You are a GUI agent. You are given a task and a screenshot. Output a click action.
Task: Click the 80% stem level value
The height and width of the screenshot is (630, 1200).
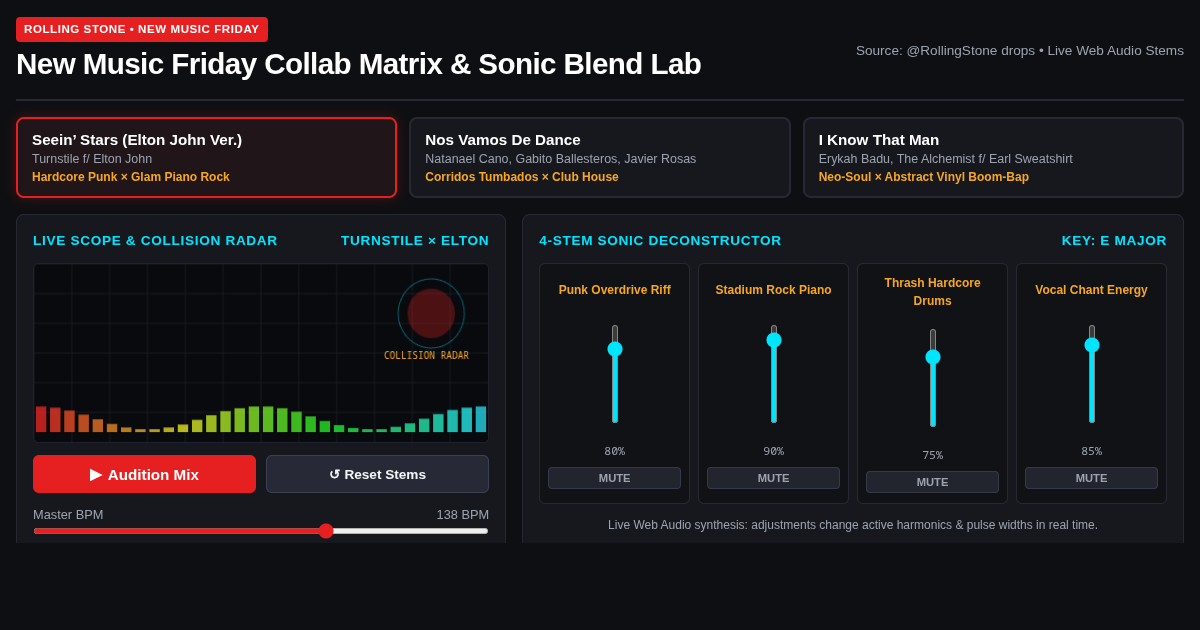(x=615, y=451)
